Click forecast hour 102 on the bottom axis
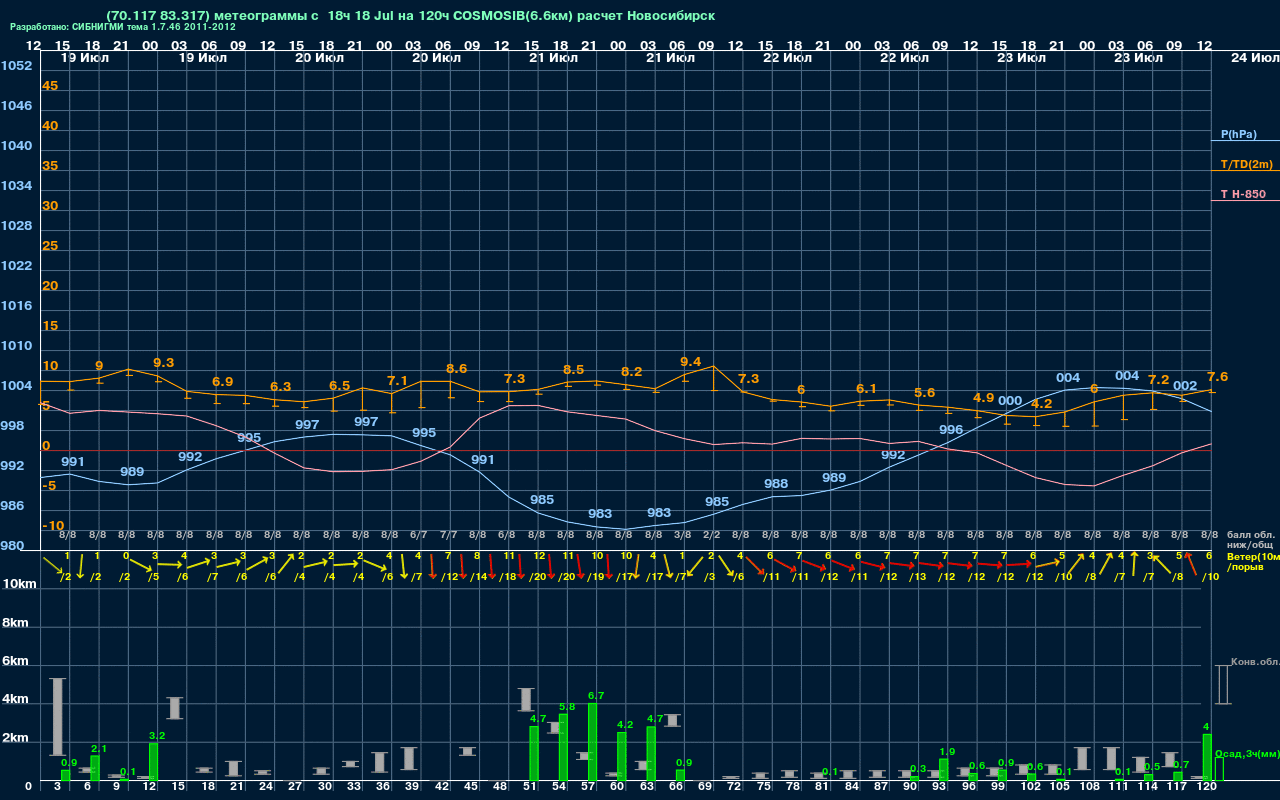This screenshot has width=1280, height=800. point(1030,788)
